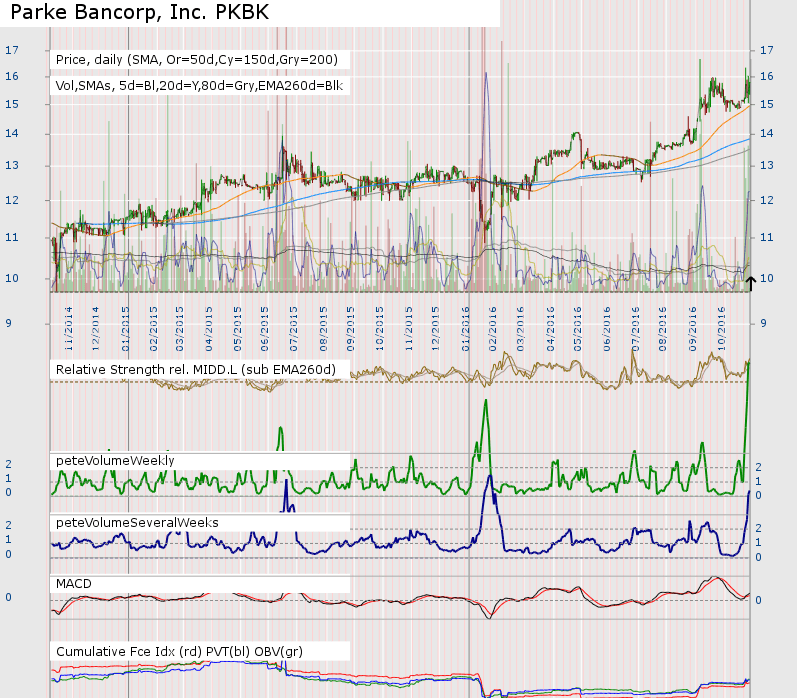Viewport: 797px width, 698px height.
Task: Select the 11 value on left price axis
Action: tap(12, 237)
